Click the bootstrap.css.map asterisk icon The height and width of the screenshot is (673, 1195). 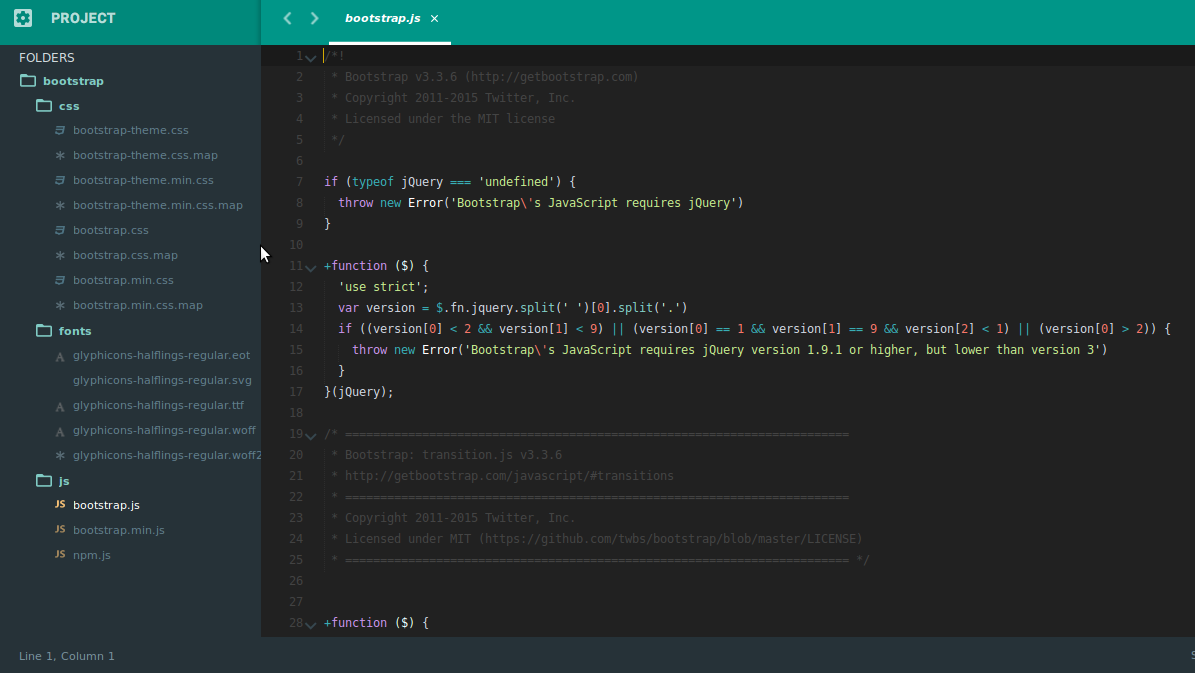coord(60,255)
